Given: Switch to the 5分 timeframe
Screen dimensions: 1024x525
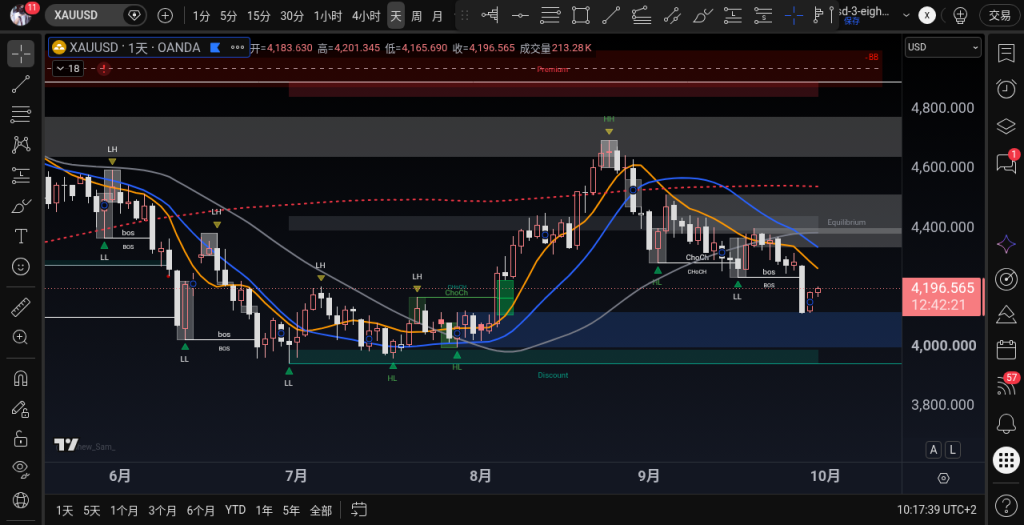Looking at the screenshot, I should 229,16.
